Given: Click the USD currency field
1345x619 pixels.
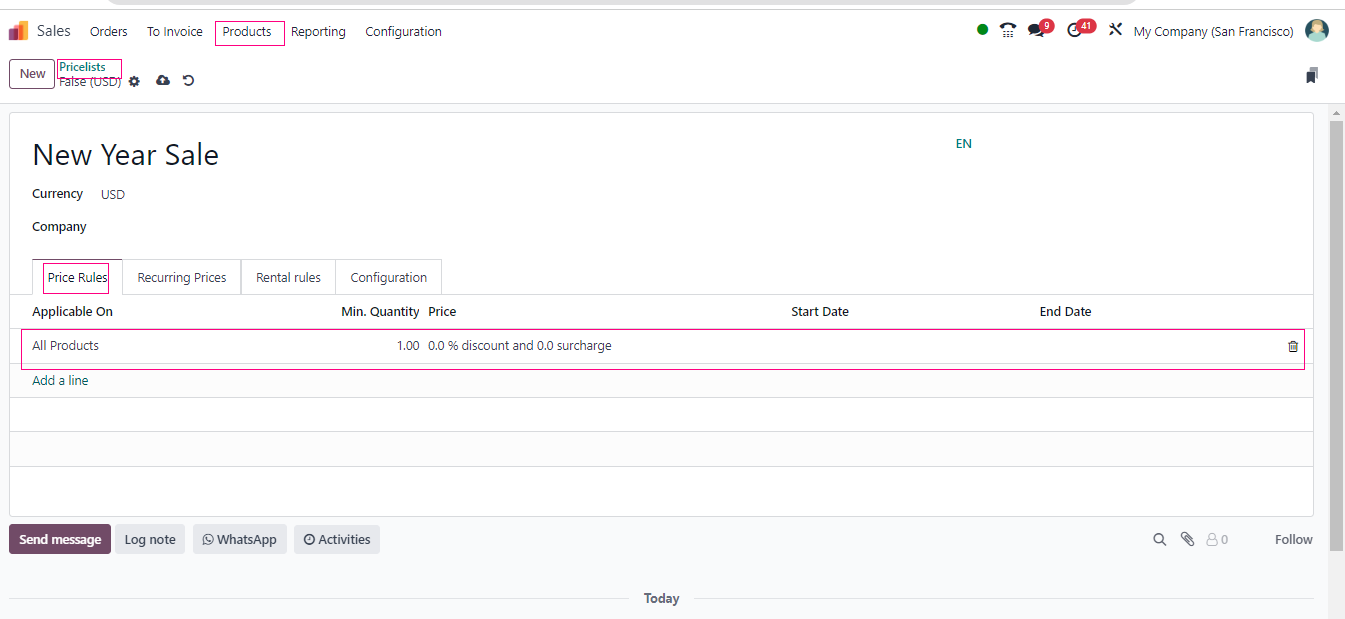Looking at the screenshot, I should coord(113,195).
